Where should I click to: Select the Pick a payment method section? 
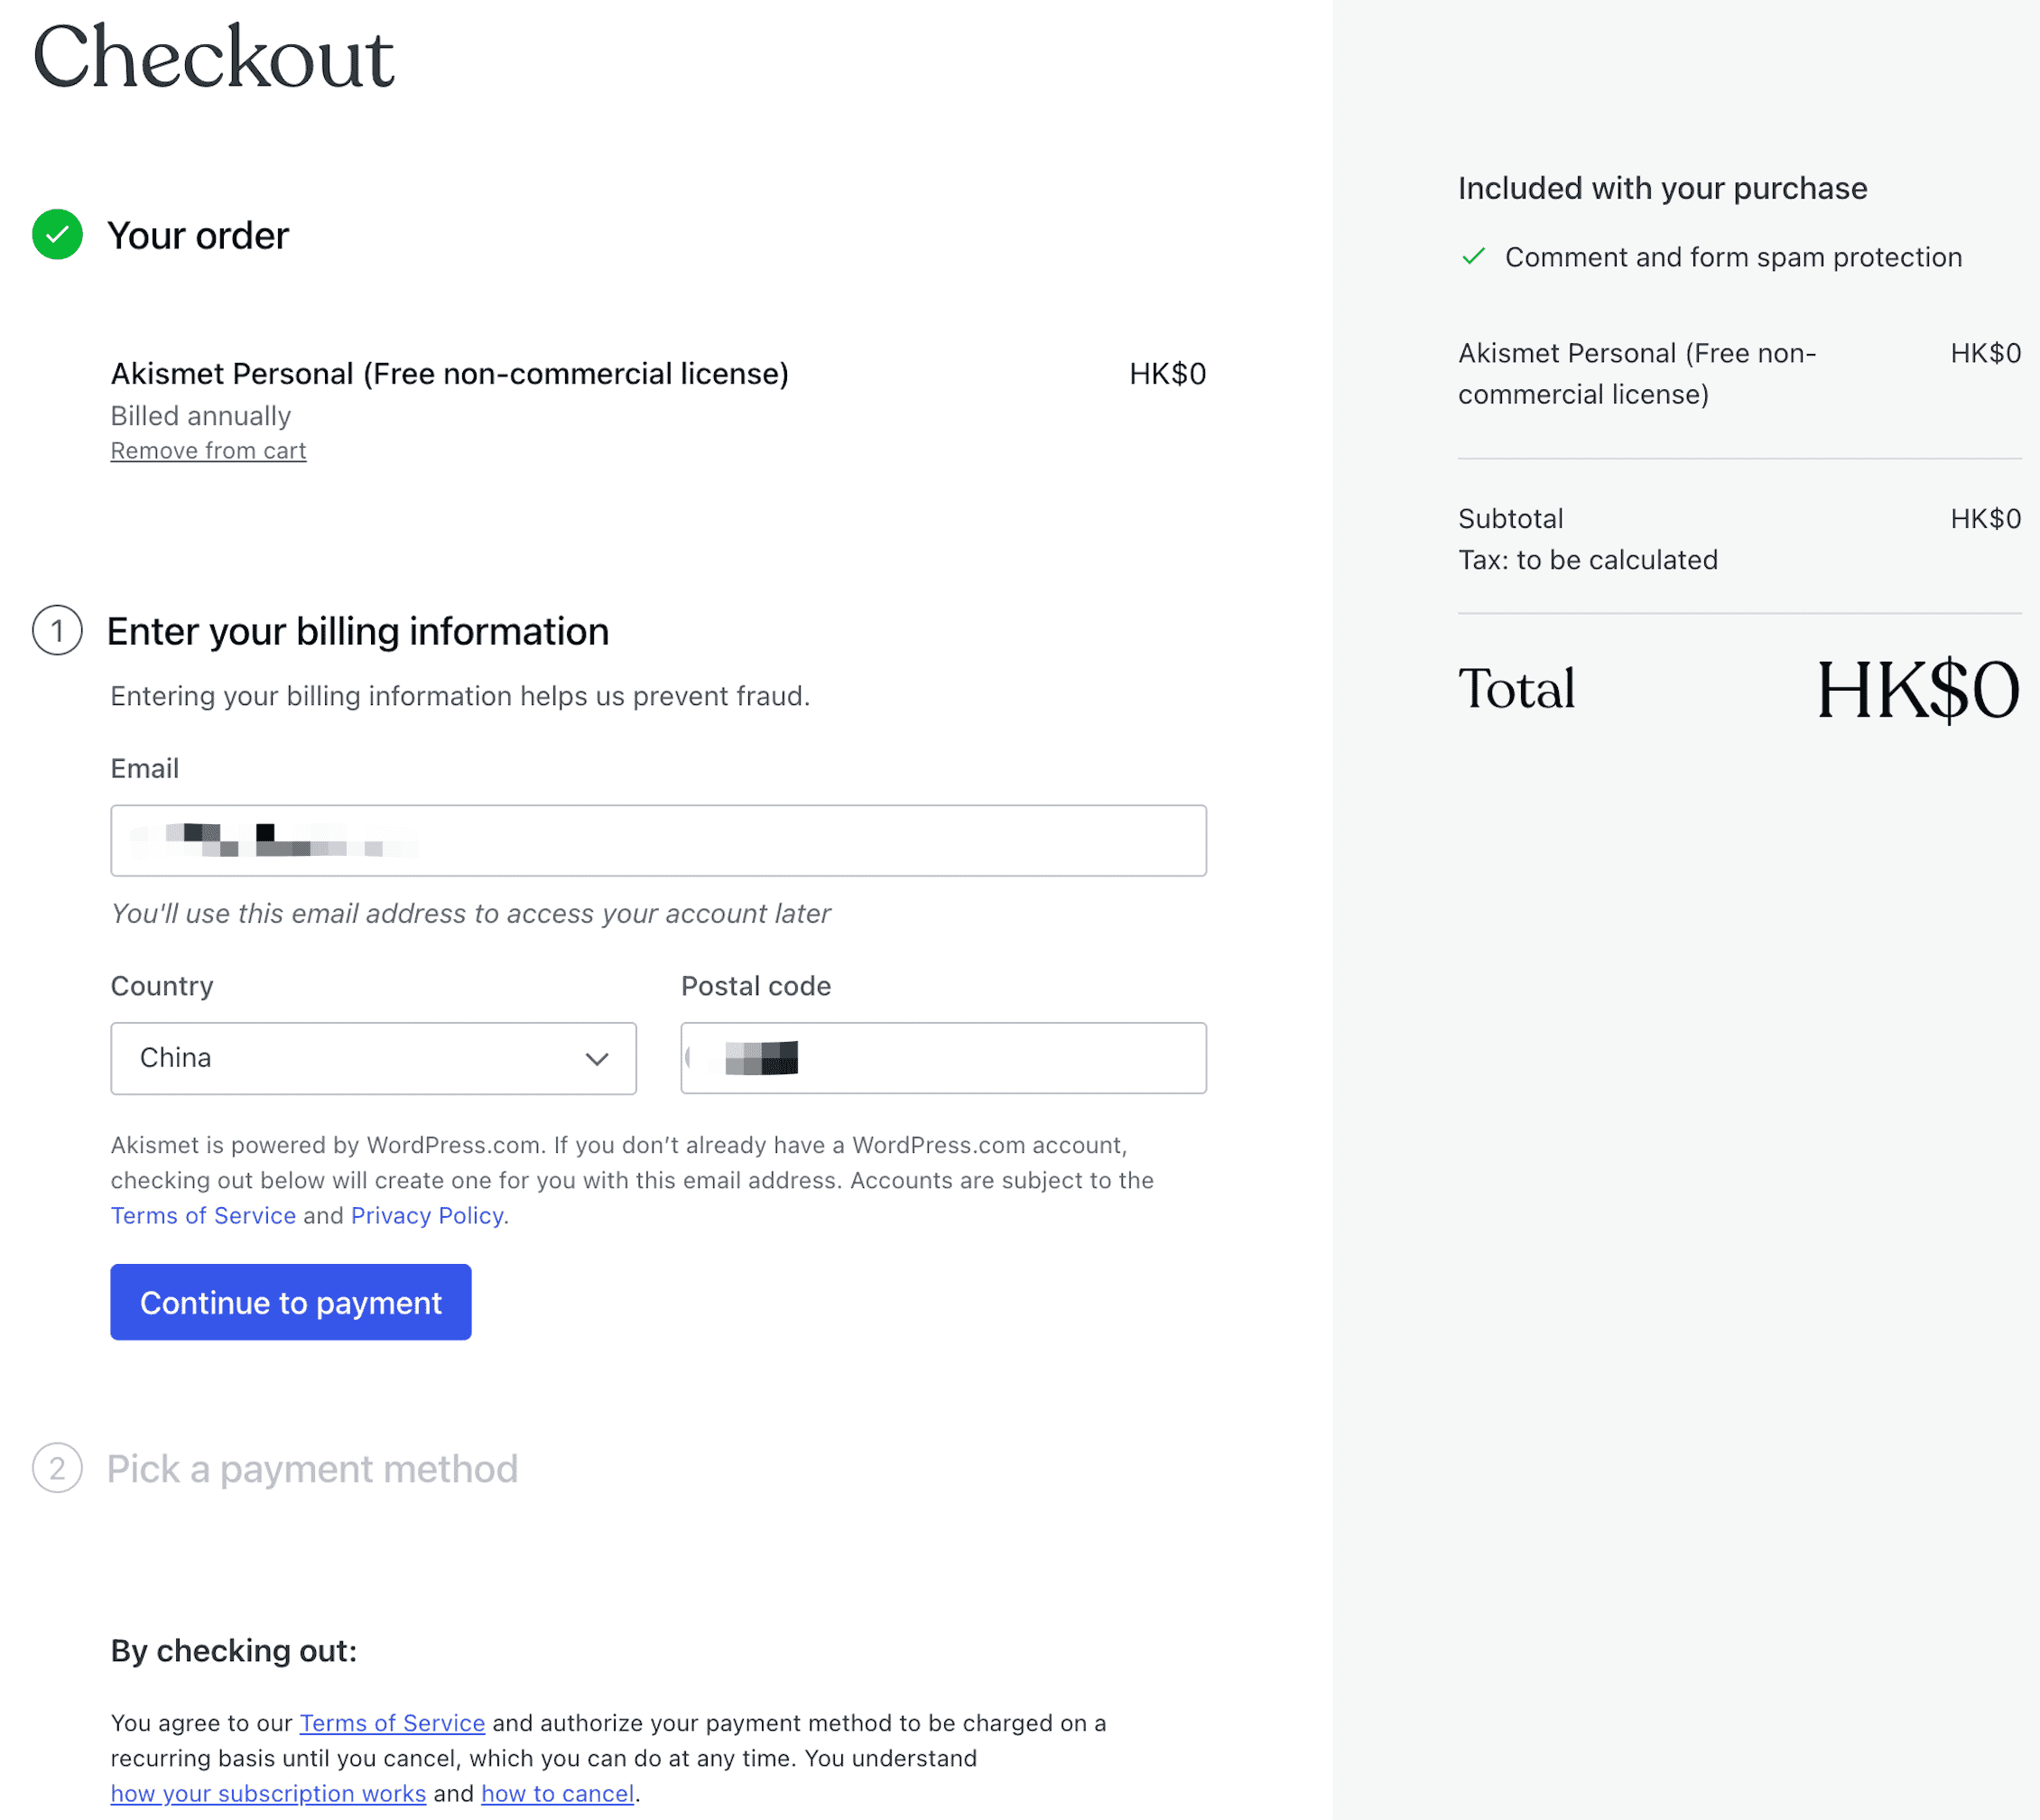coord(311,1468)
